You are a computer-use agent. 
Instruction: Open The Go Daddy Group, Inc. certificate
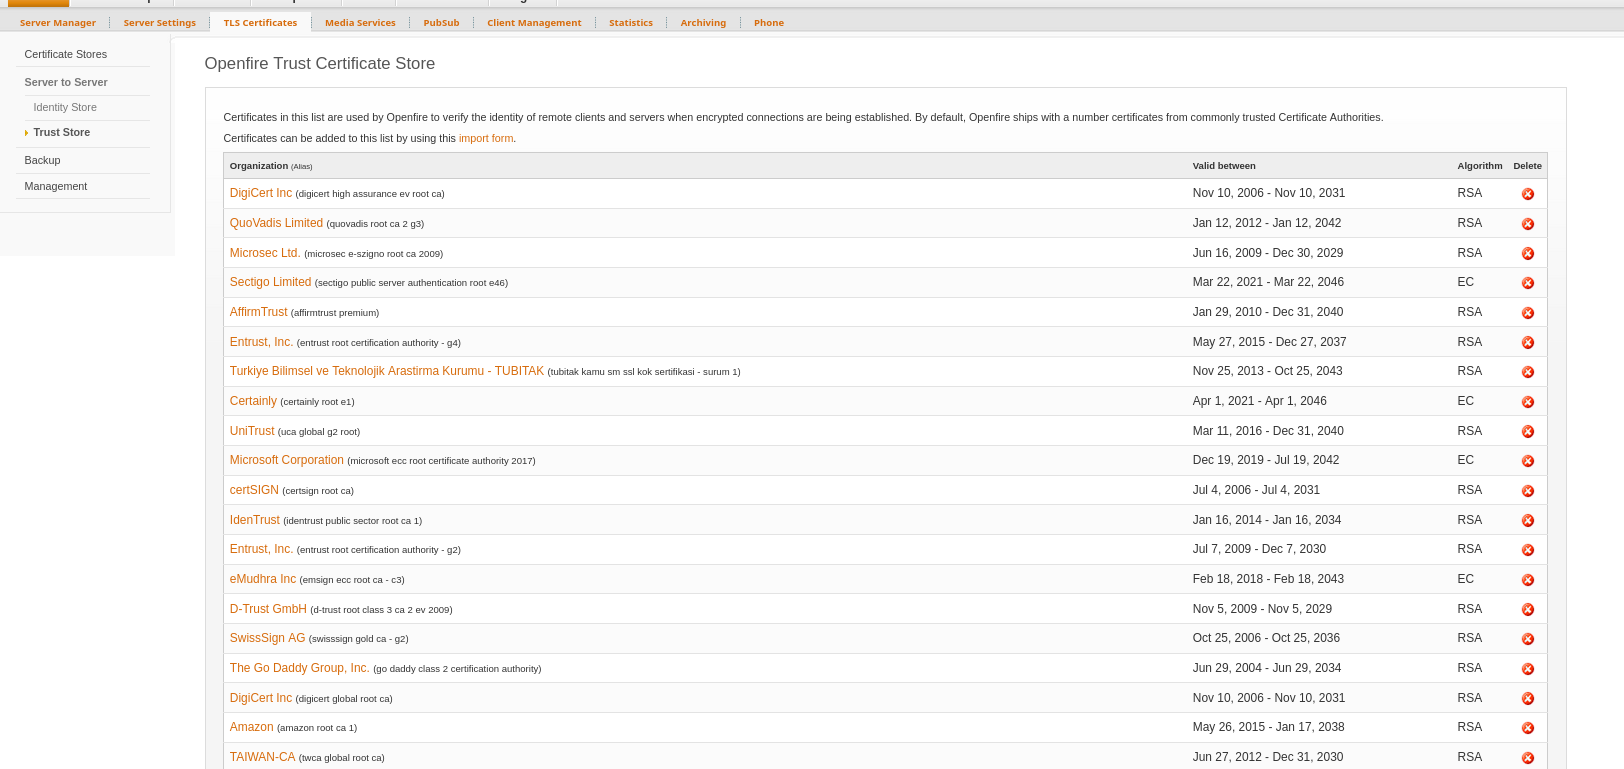pos(299,668)
